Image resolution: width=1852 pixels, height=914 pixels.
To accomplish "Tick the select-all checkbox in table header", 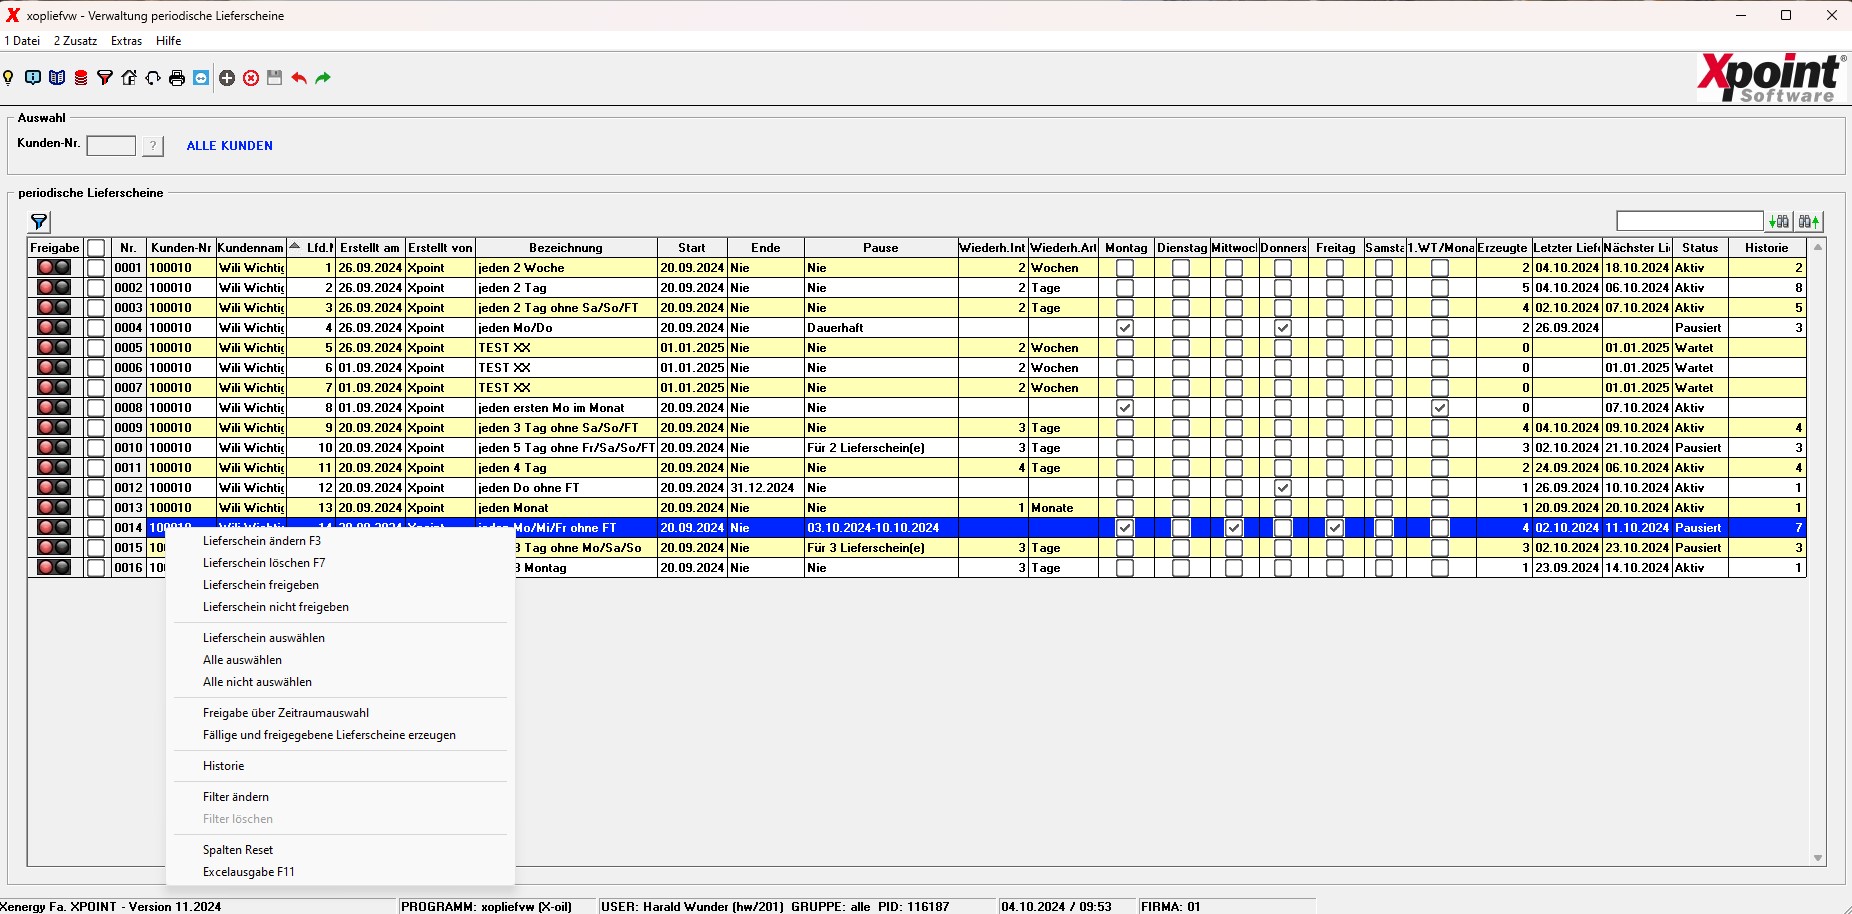I will (96, 248).
